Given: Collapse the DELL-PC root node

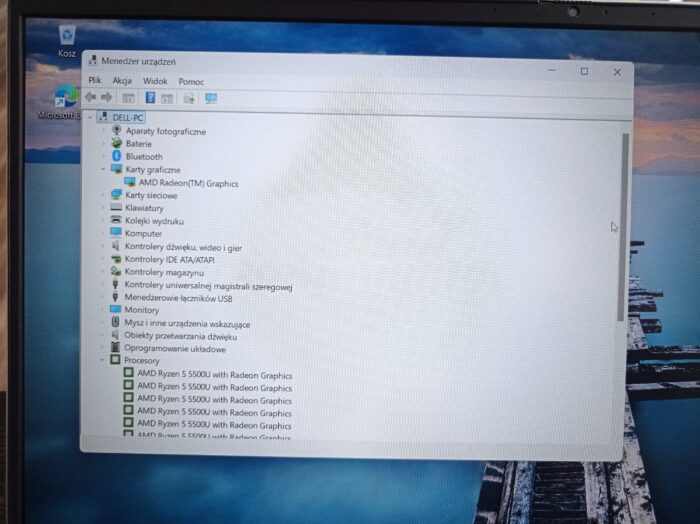Looking at the screenshot, I should [x=90, y=117].
